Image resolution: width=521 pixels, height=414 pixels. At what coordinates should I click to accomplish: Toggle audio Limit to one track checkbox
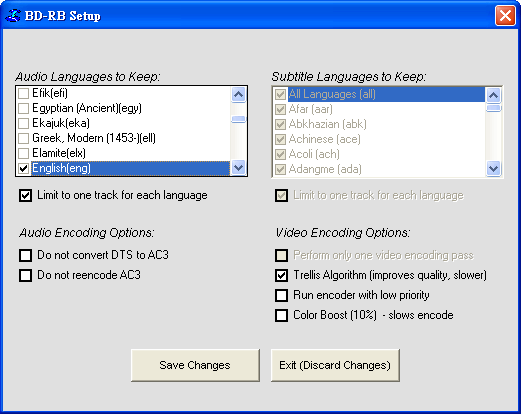26,196
